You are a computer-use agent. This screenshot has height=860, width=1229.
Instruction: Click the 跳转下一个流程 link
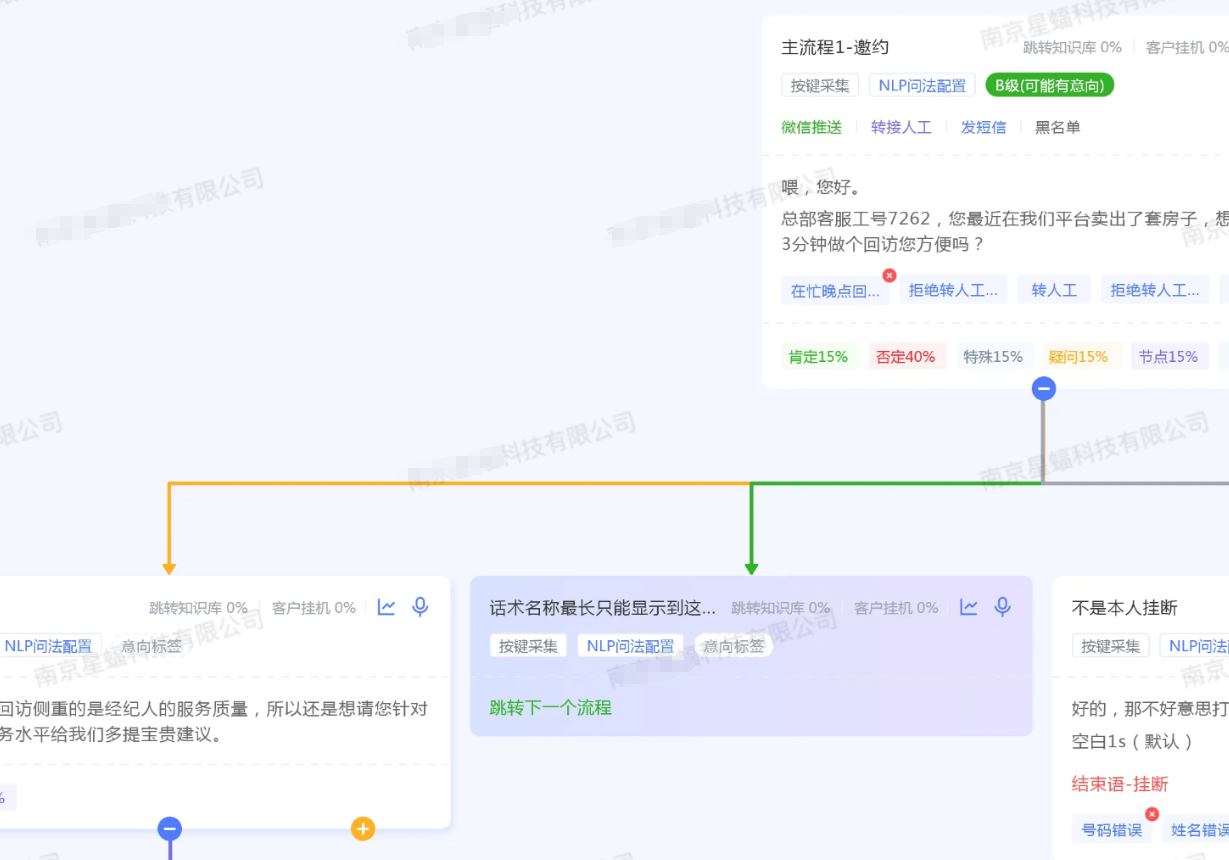click(x=550, y=708)
